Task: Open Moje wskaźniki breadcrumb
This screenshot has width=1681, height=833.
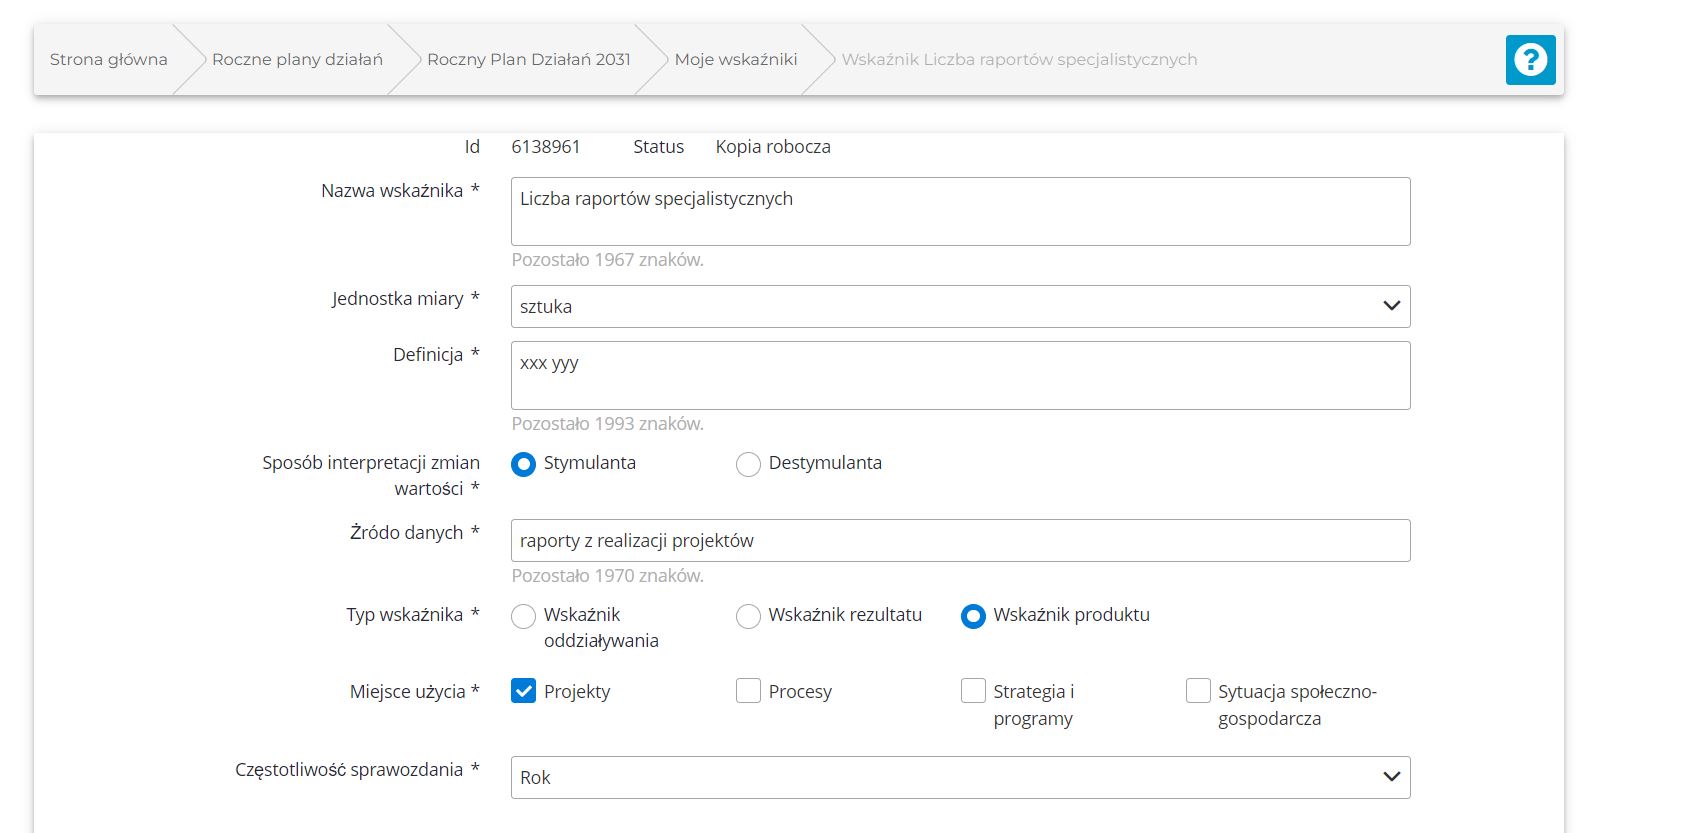Action: tap(735, 60)
